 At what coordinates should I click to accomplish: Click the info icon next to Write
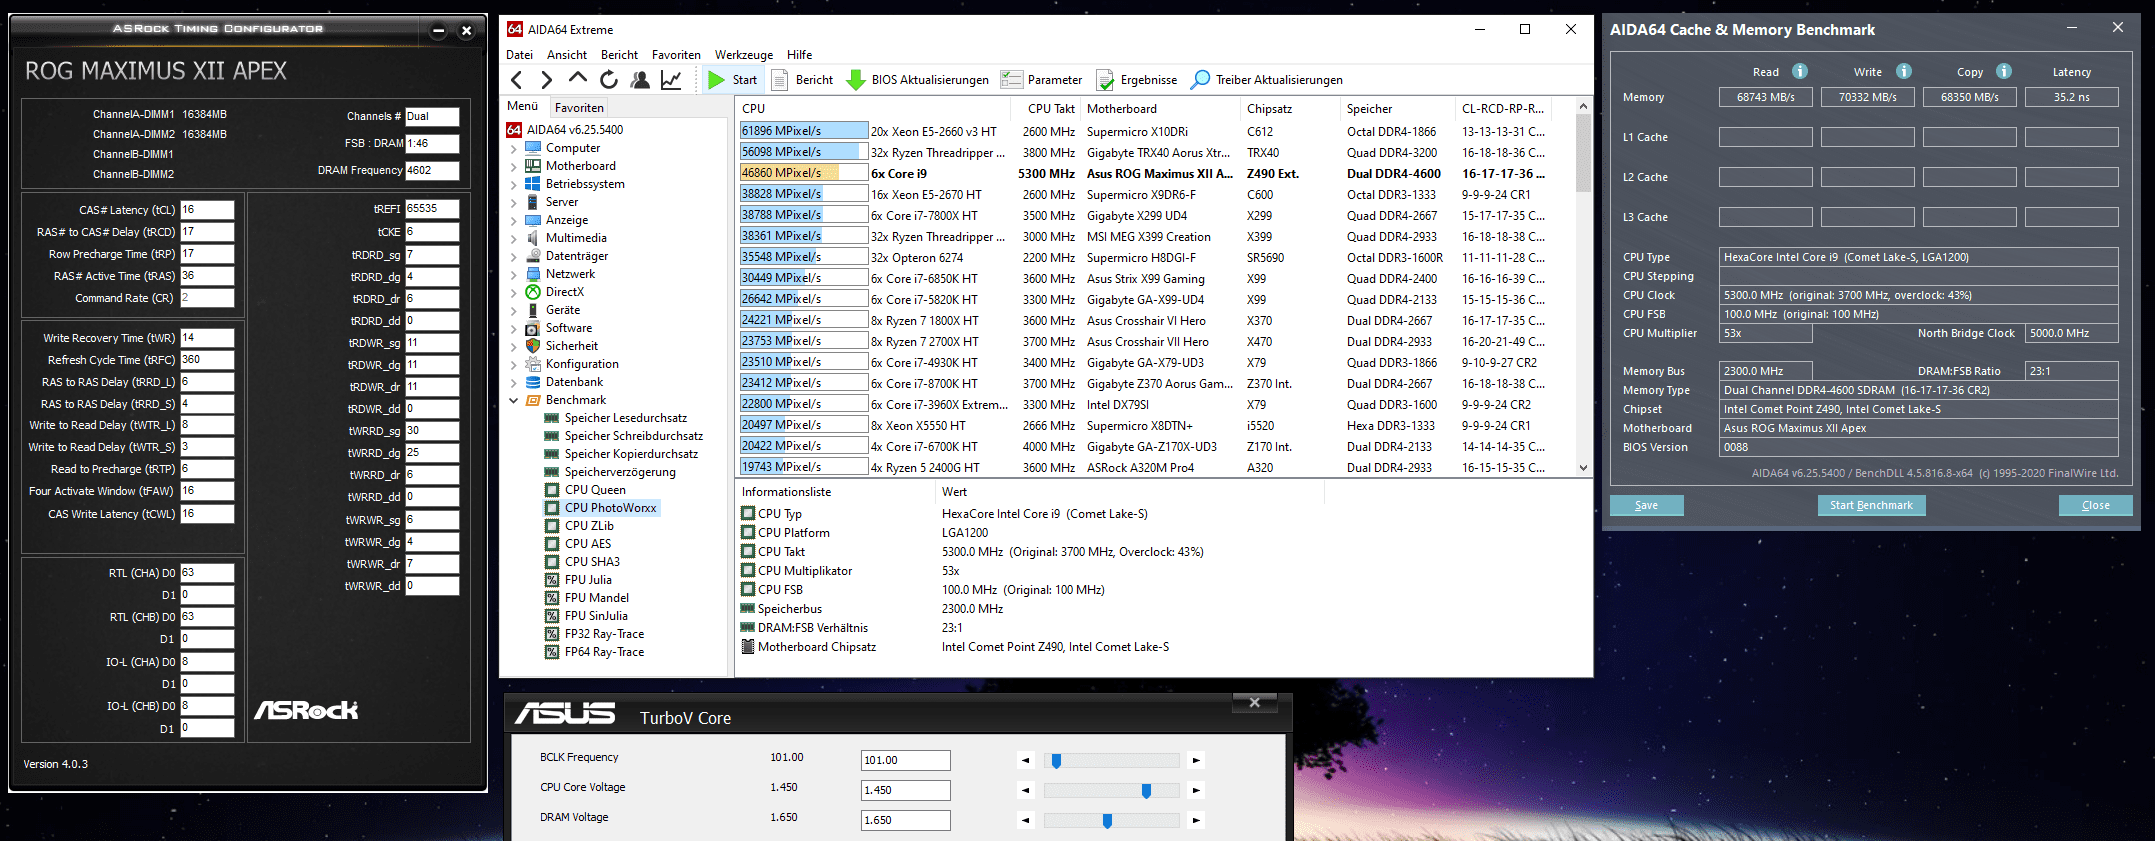tap(1904, 71)
